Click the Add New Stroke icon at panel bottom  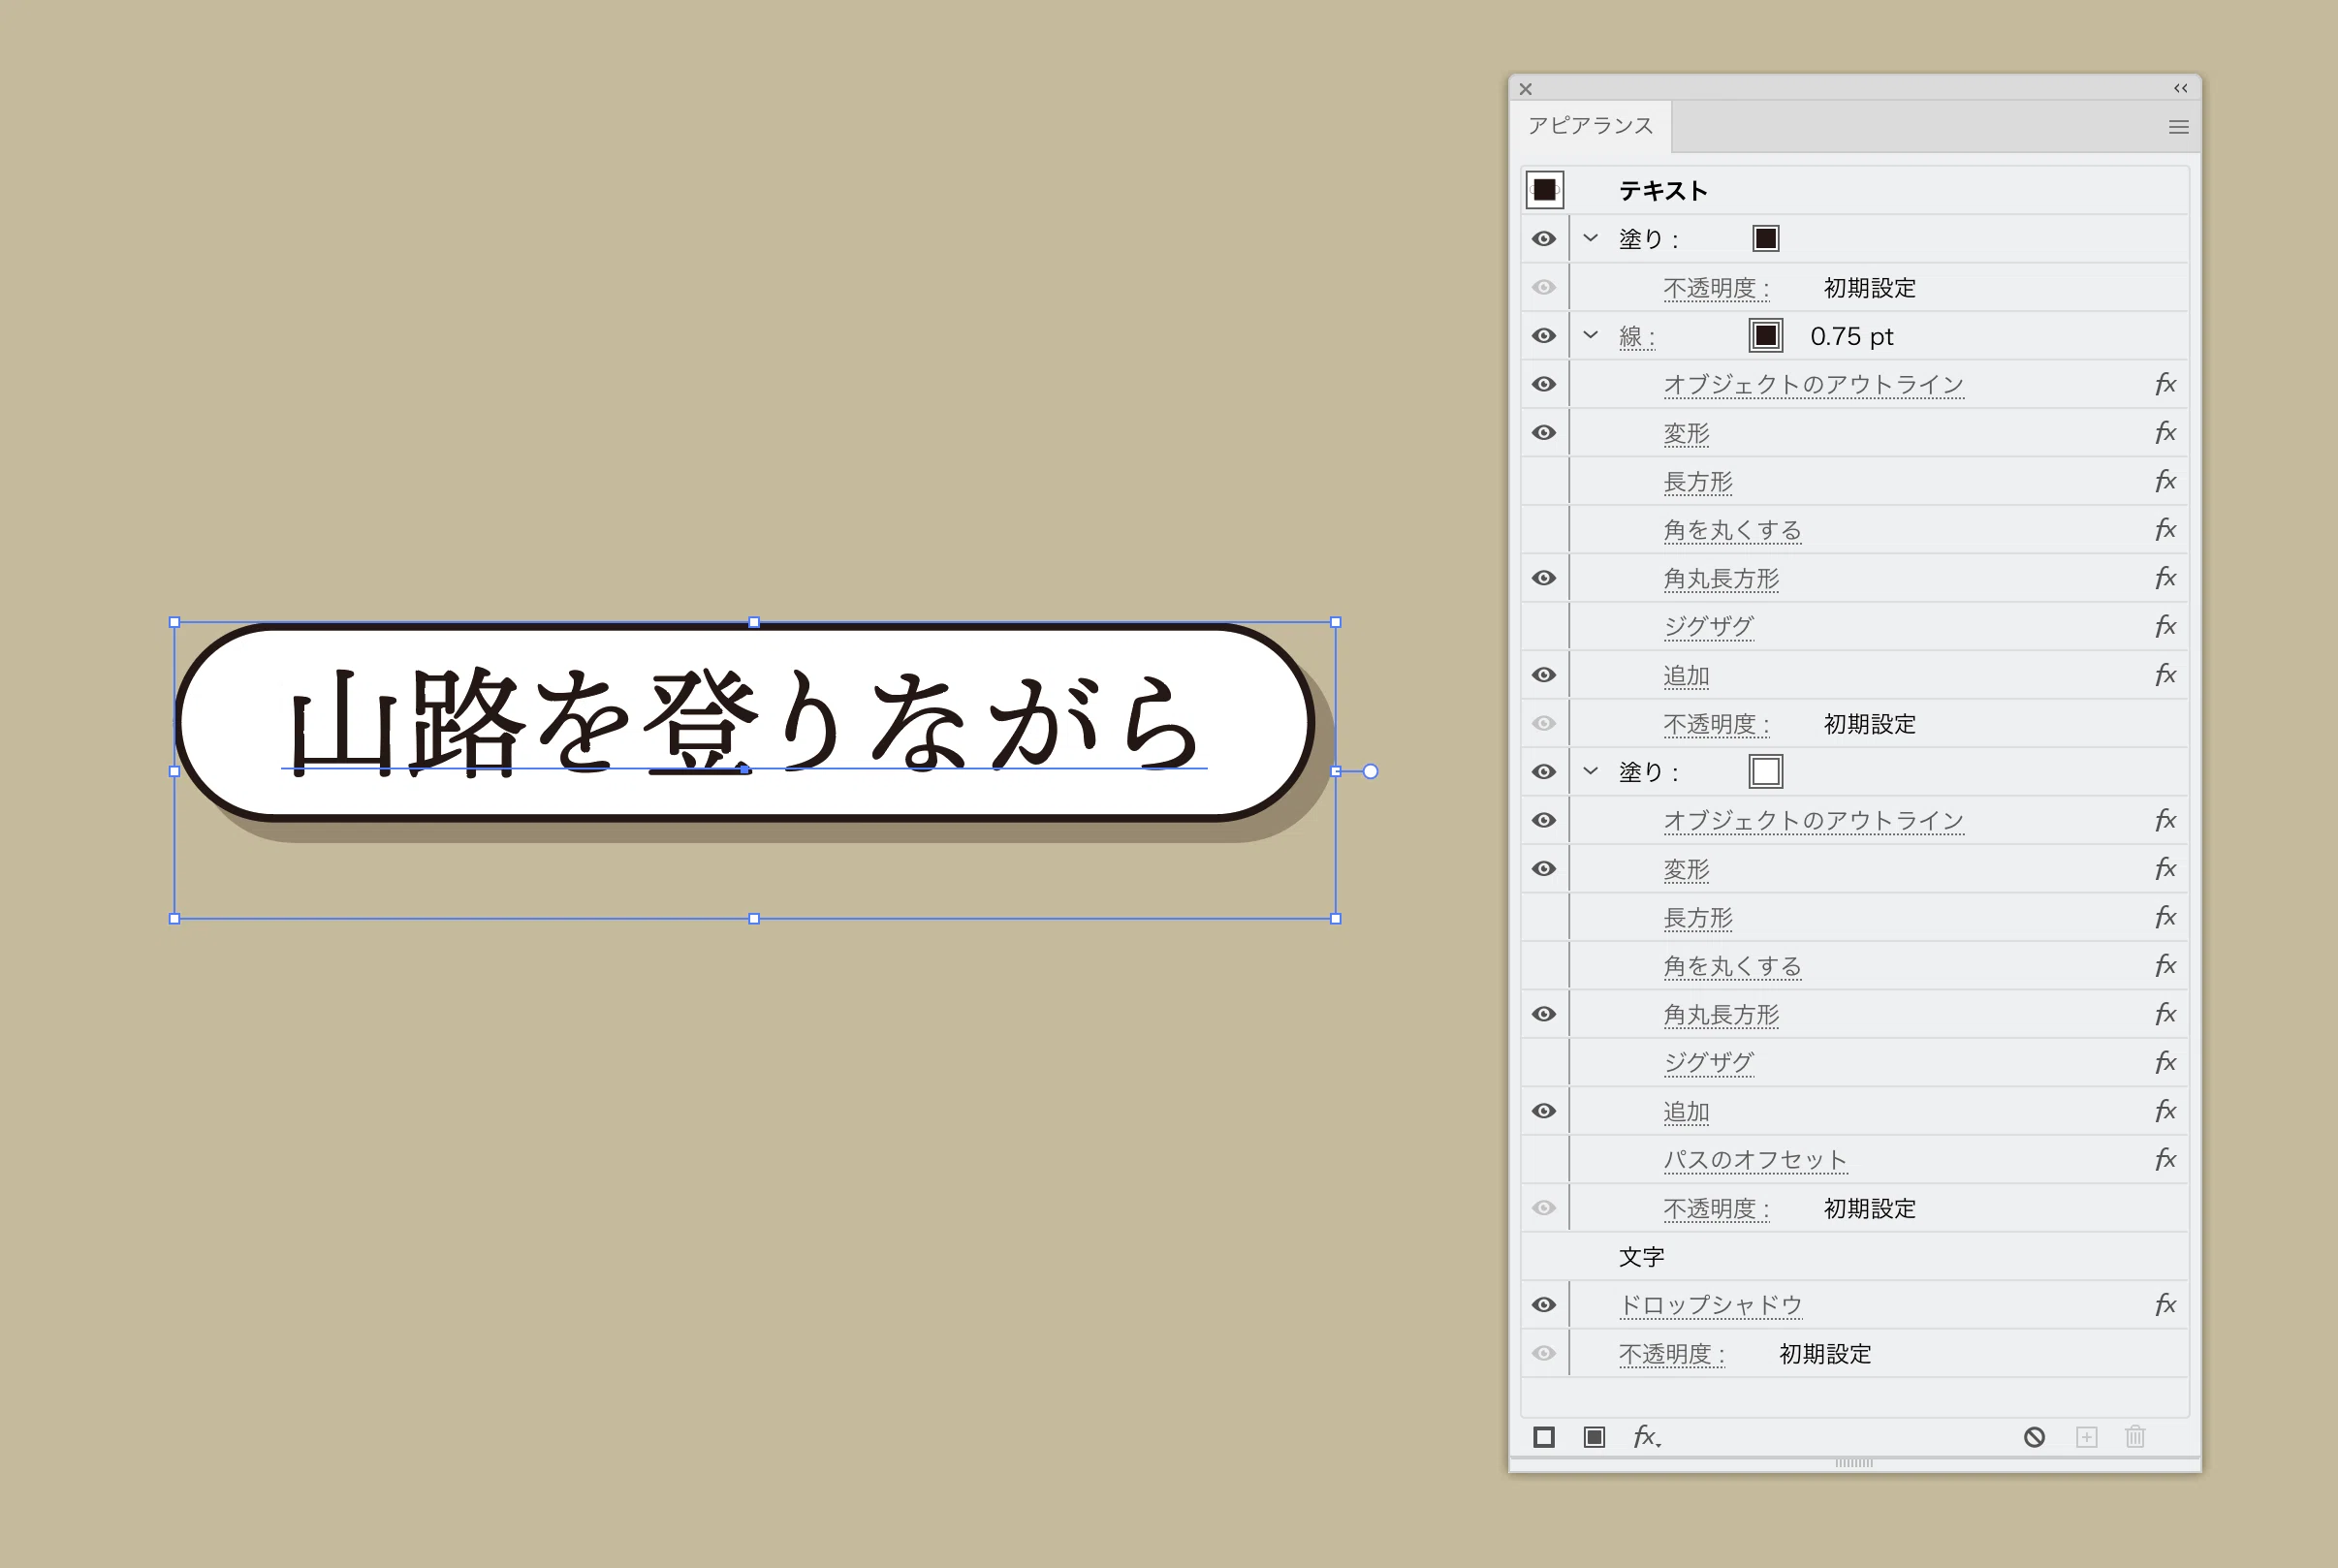[x=1544, y=1437]
